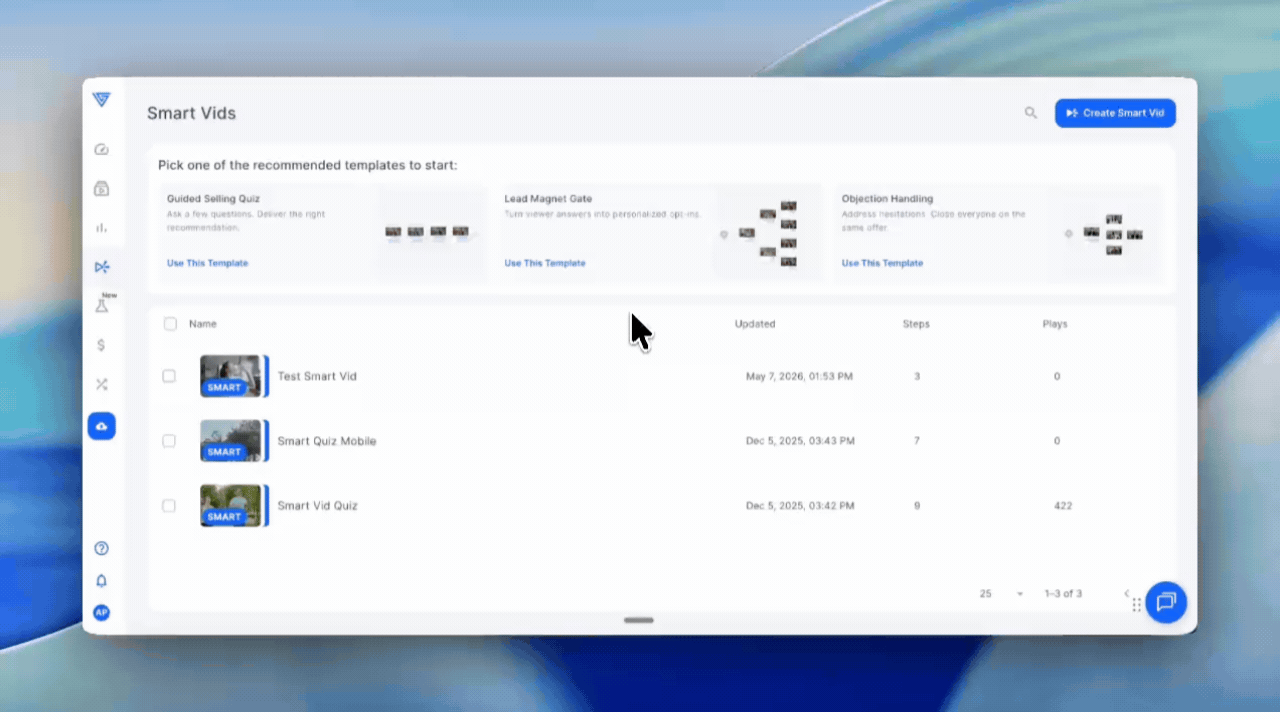Check the Smart Quiz Mobile row checkbox
Screen dimensions: 1280x720
click(169, 441)
